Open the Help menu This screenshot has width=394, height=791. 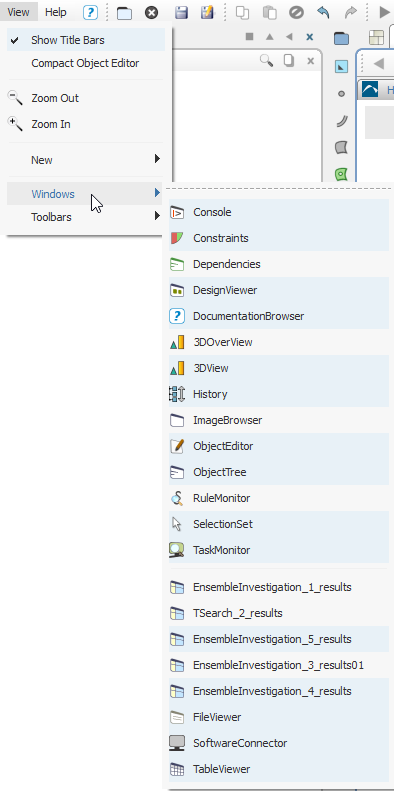tap(55, 12)
